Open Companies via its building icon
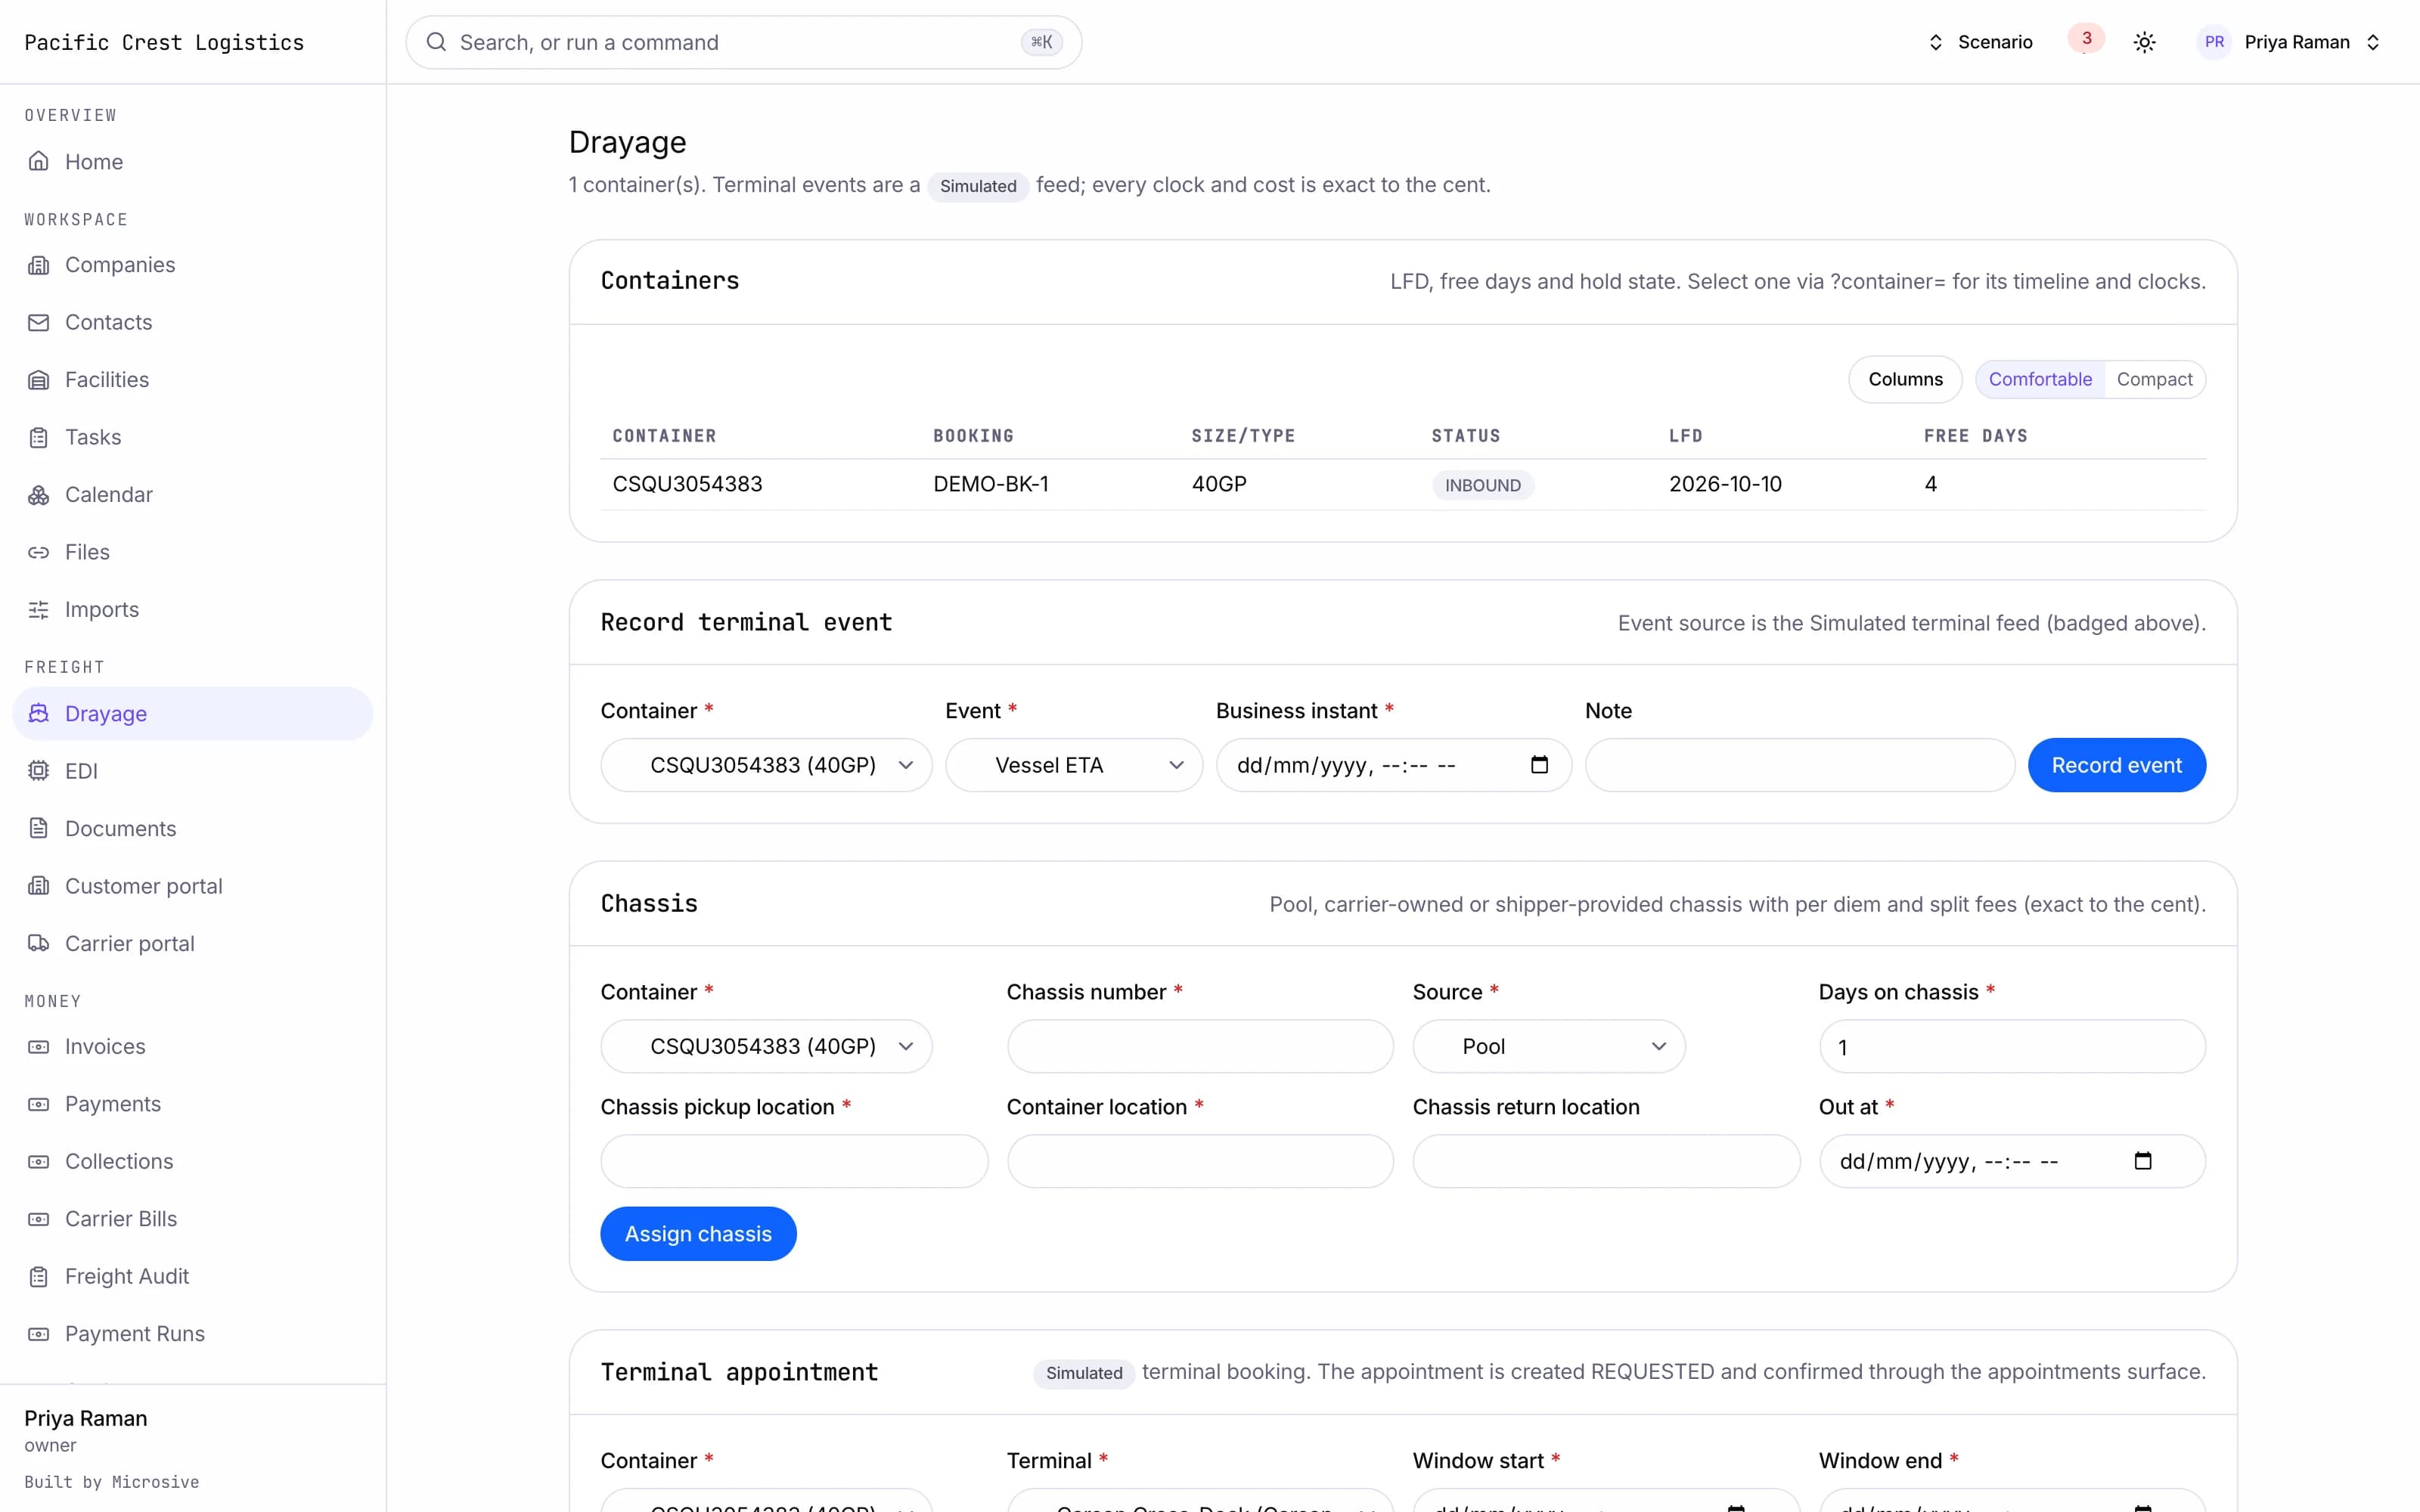Screen dimensions: 2420x1512 pyautogui.click(x=38, y=265)
